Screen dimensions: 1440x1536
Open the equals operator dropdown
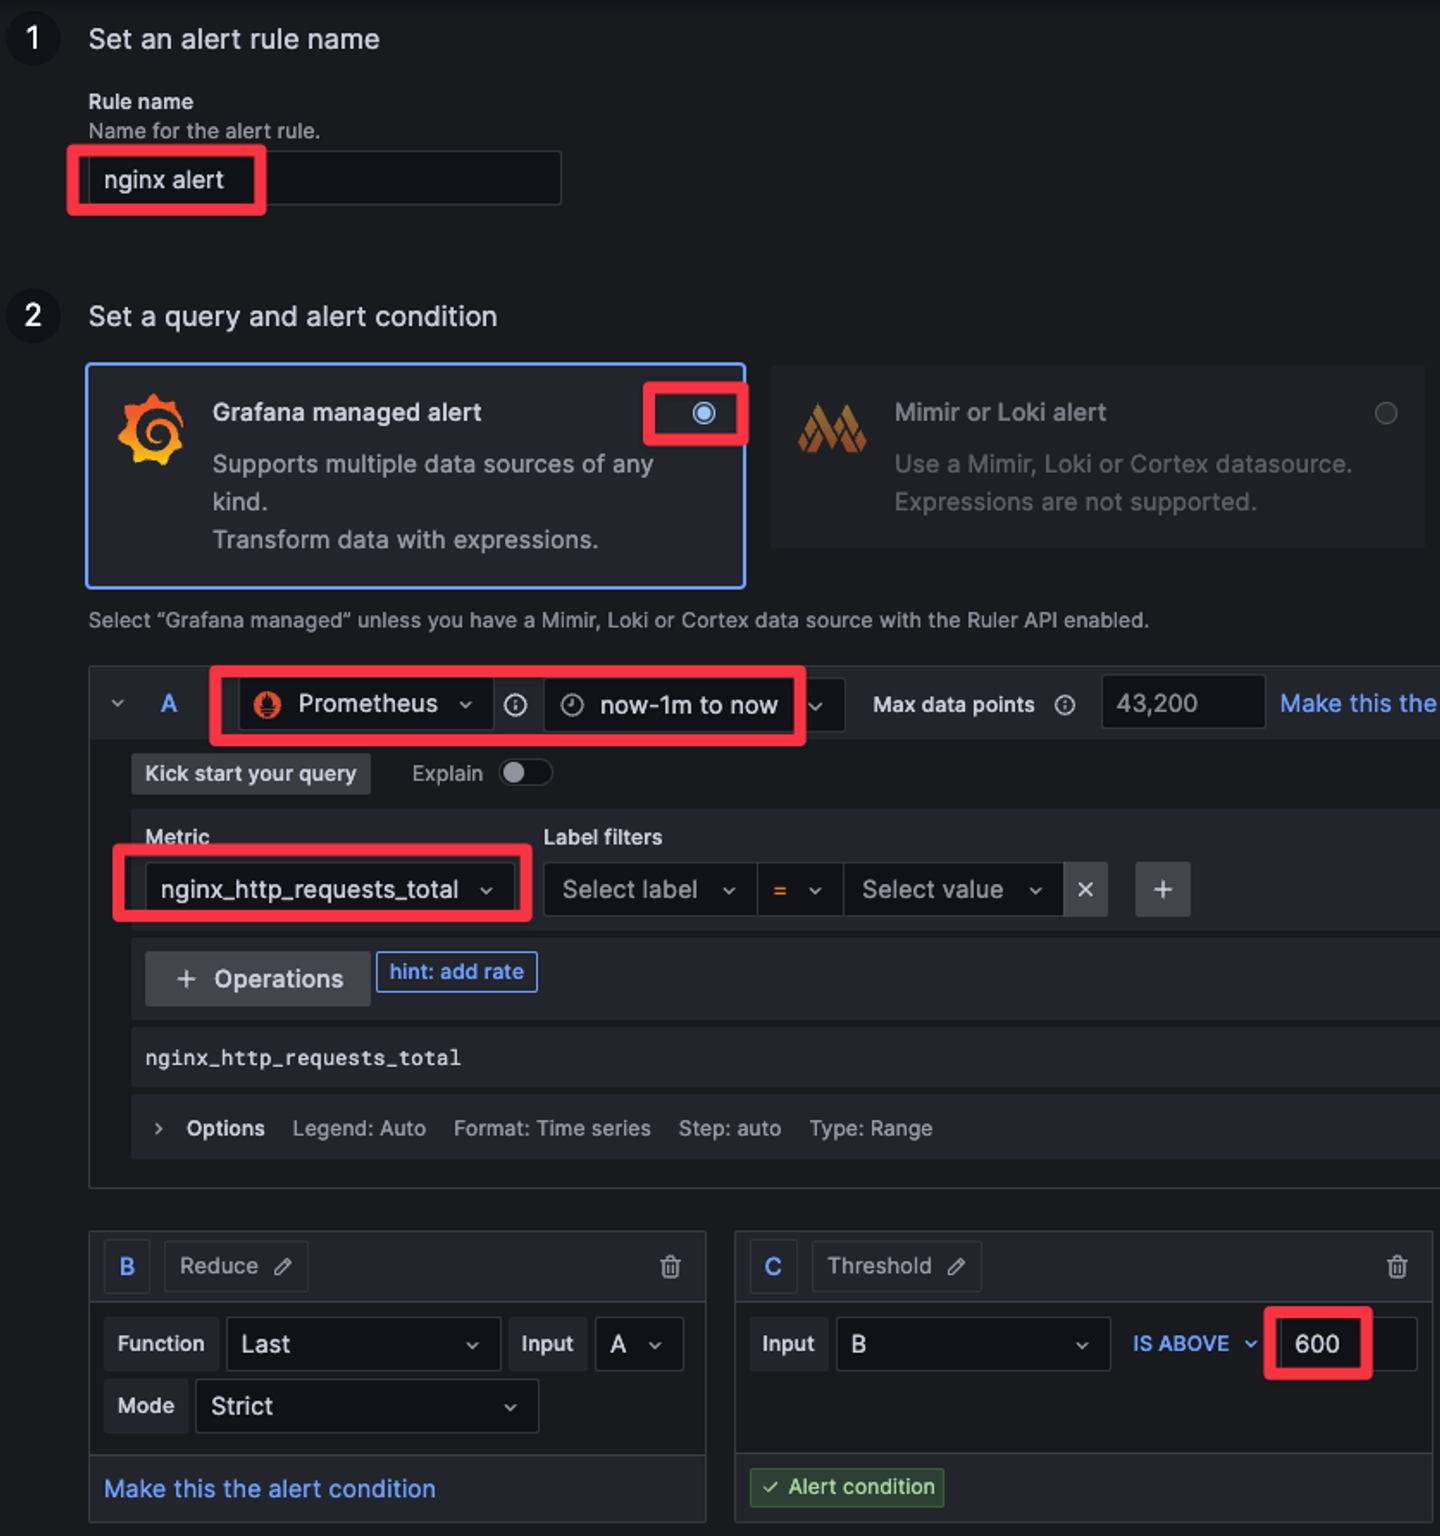tap(799, 889)
